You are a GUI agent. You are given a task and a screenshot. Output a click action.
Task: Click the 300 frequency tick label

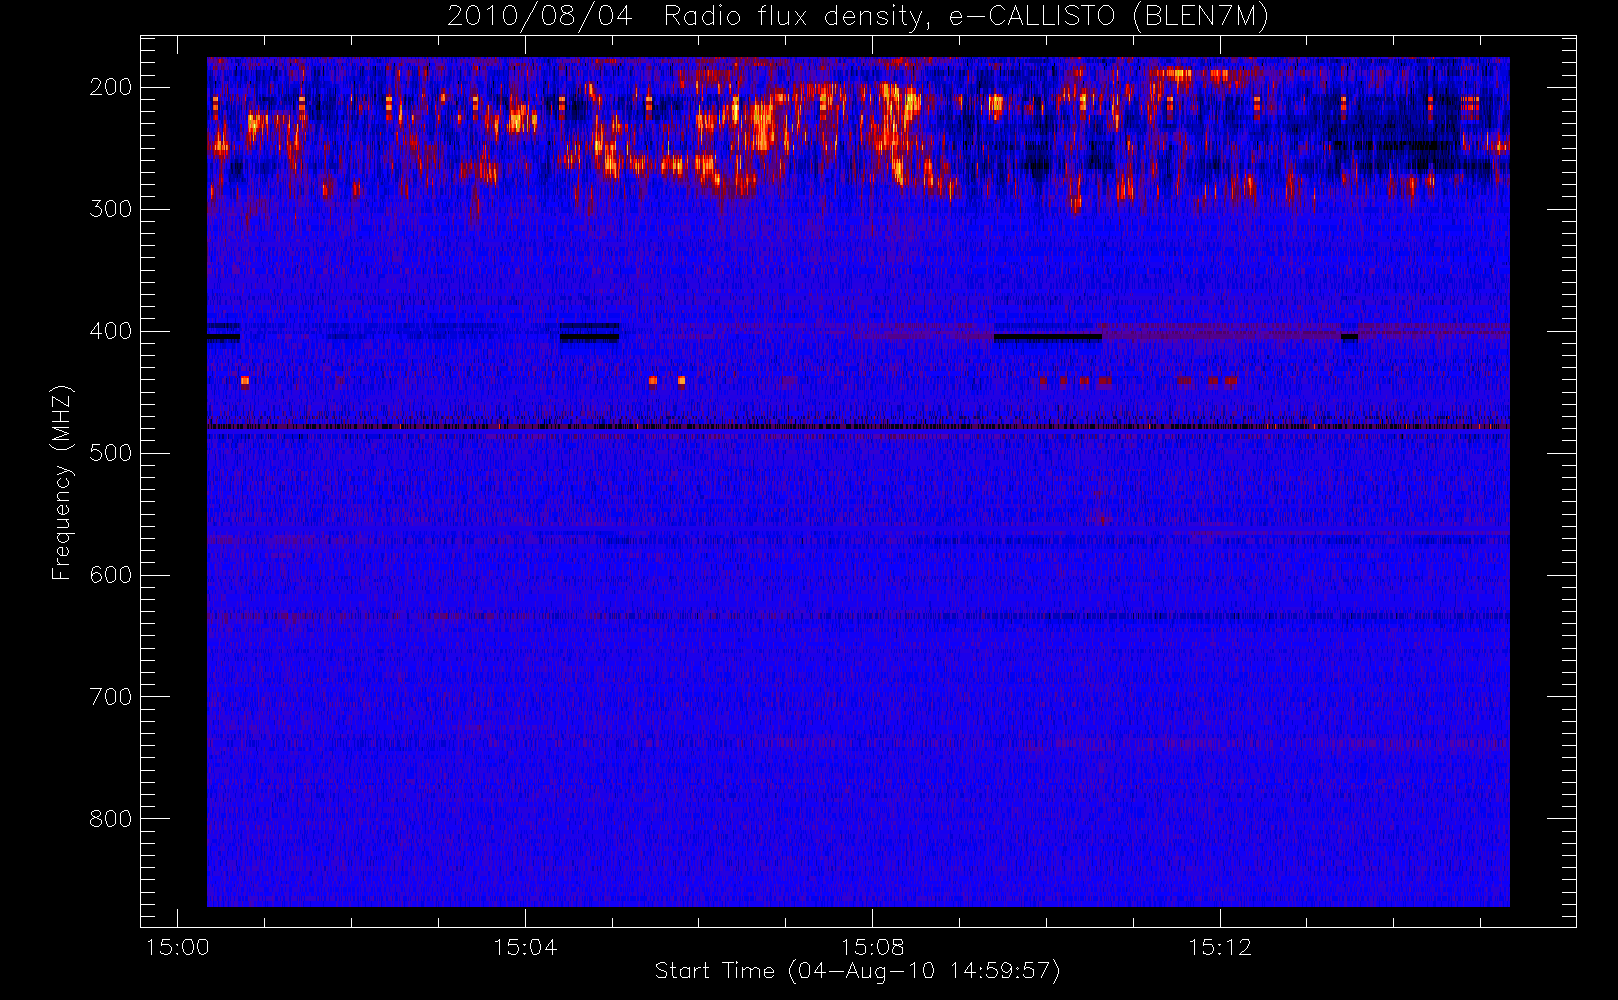point(111,209)
